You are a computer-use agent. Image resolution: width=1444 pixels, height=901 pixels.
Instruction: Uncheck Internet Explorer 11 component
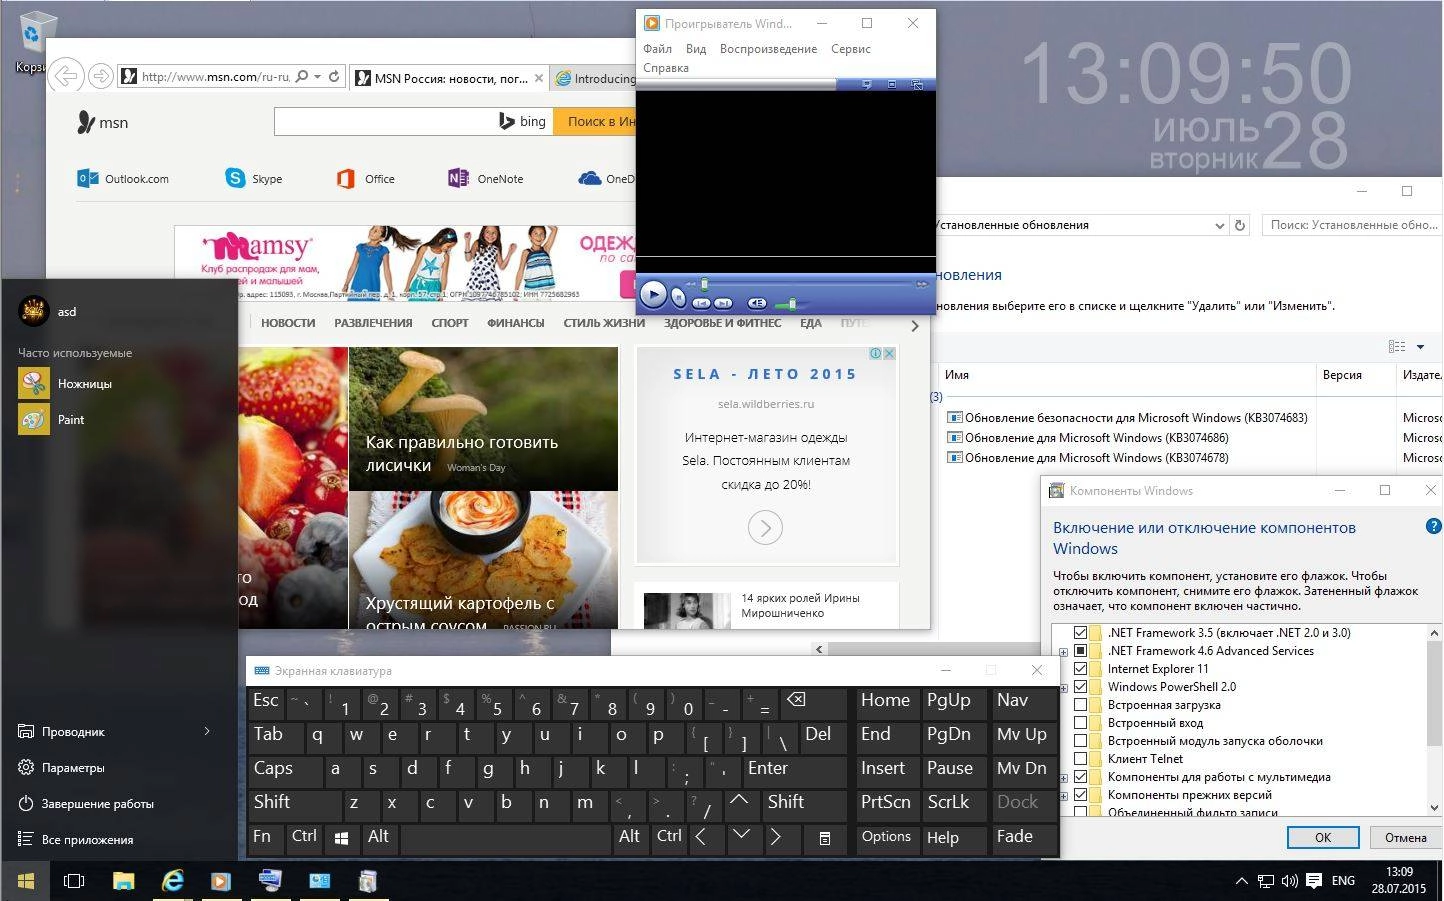pyautogui.click(x=1080, y=669)
